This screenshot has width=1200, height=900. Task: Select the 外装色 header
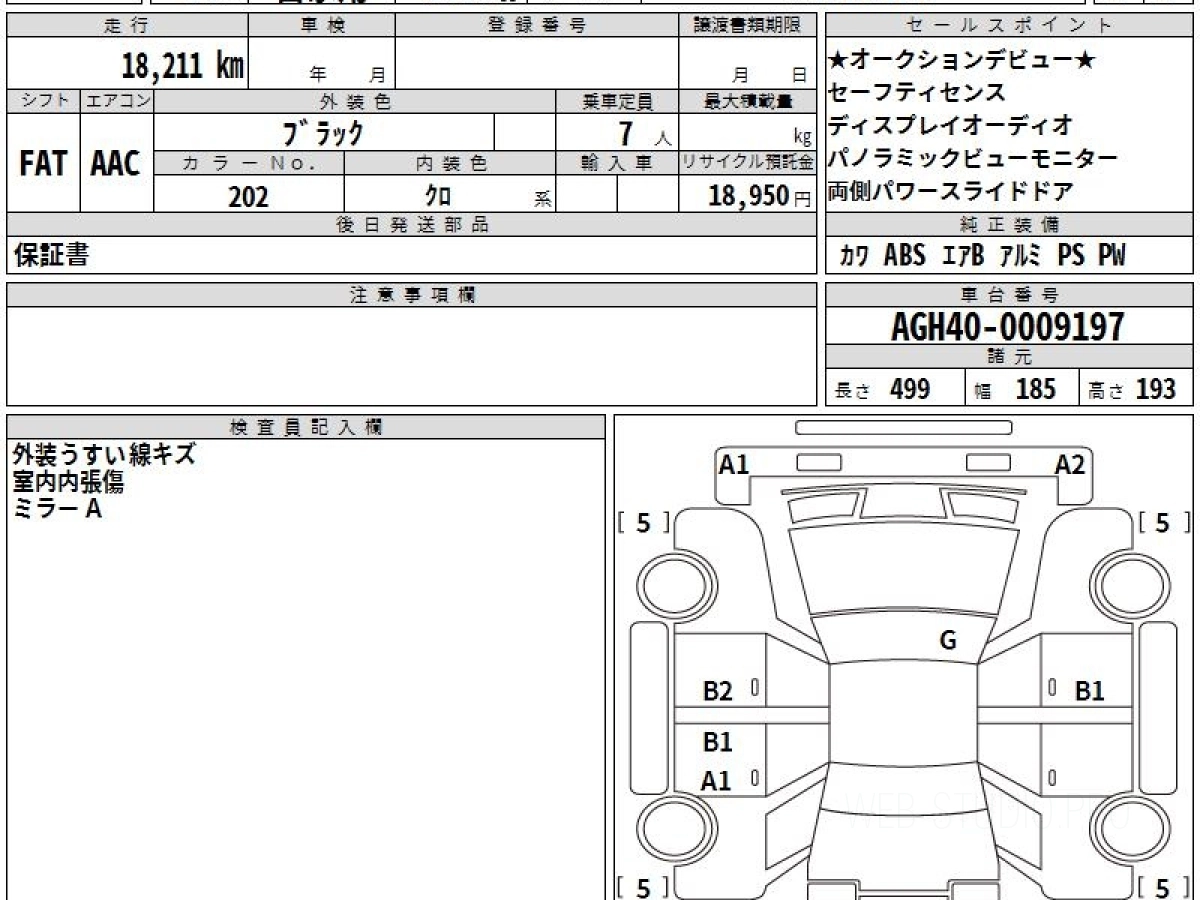[355, 101]
